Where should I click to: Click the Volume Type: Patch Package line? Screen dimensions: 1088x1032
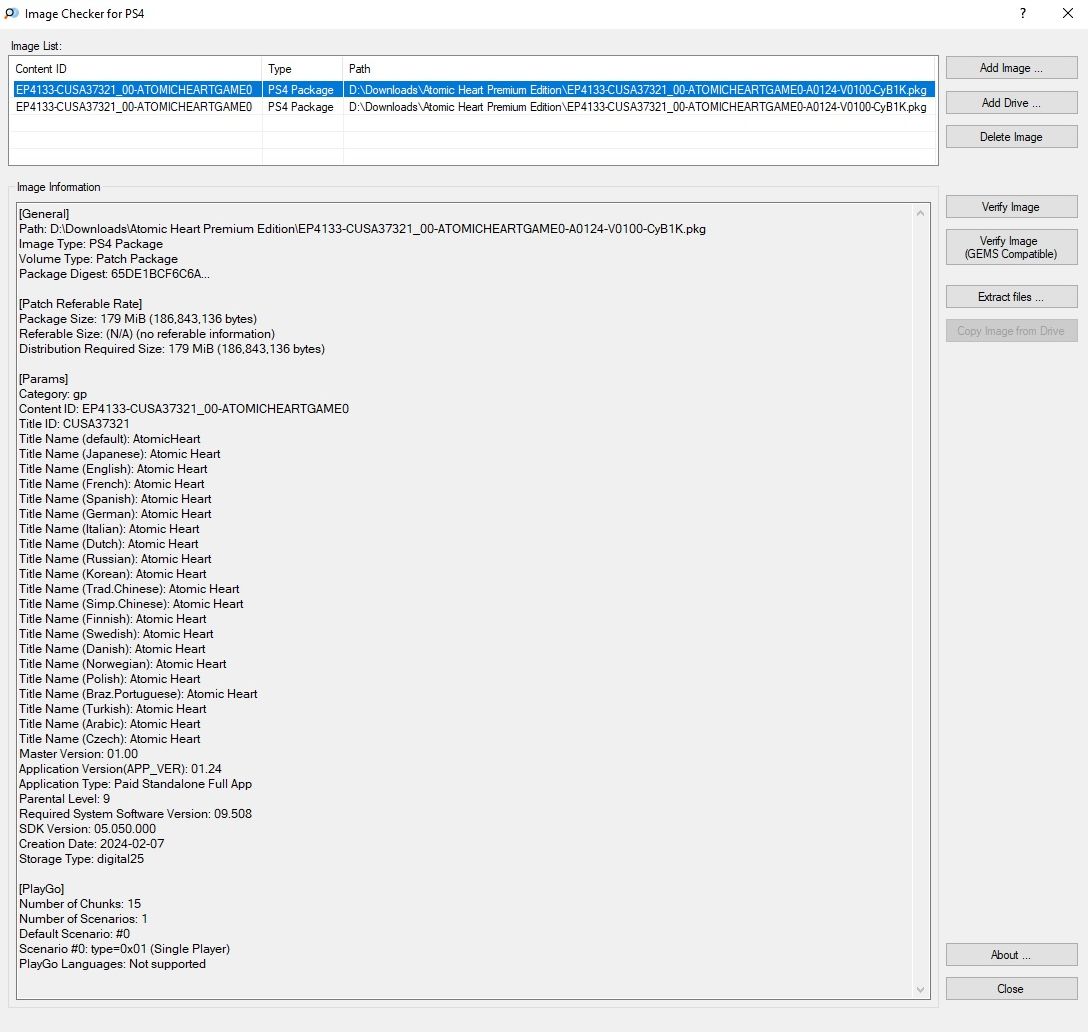99,259
